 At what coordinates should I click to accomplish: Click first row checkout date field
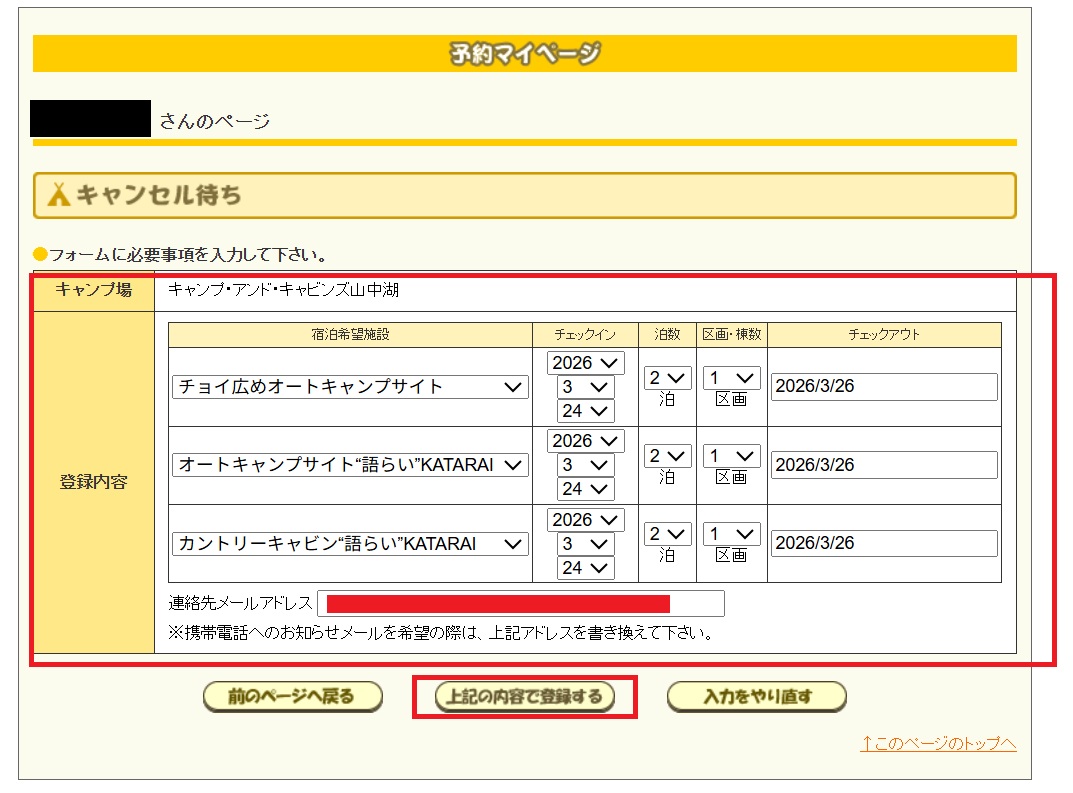coord(883,387)
